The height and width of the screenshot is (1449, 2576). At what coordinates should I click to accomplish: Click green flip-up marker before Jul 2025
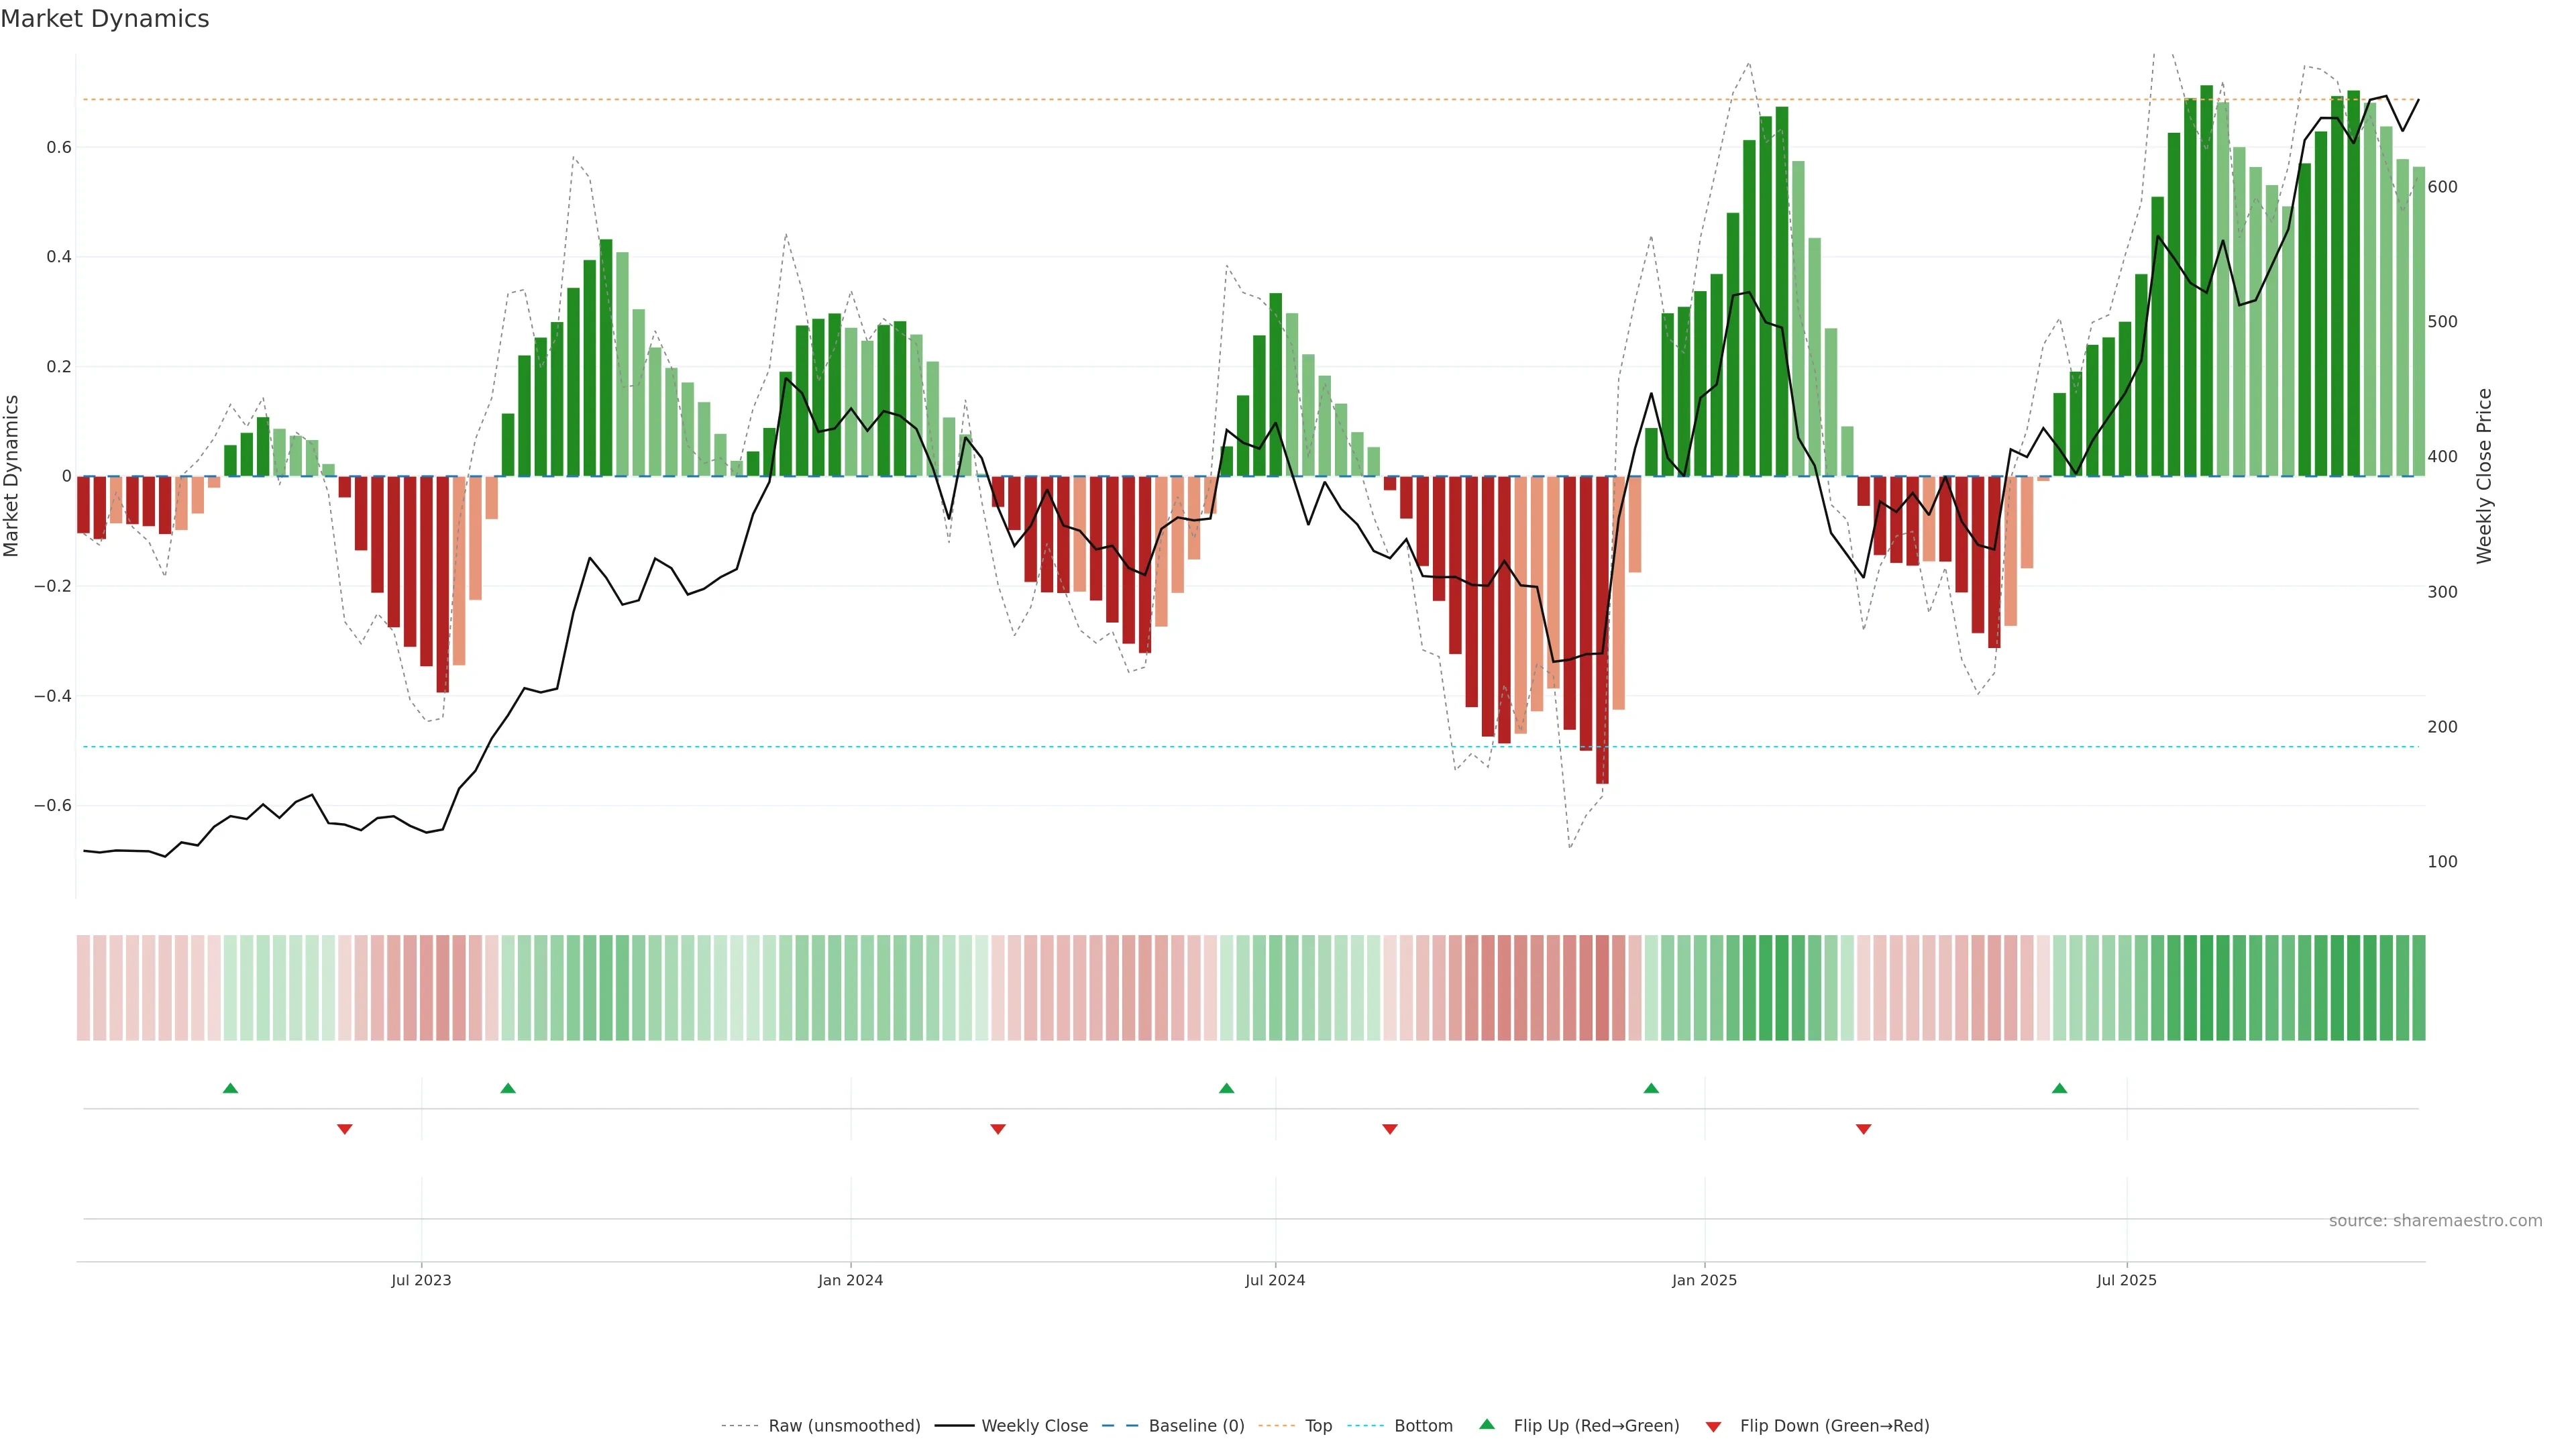tap(2059, 1088)
